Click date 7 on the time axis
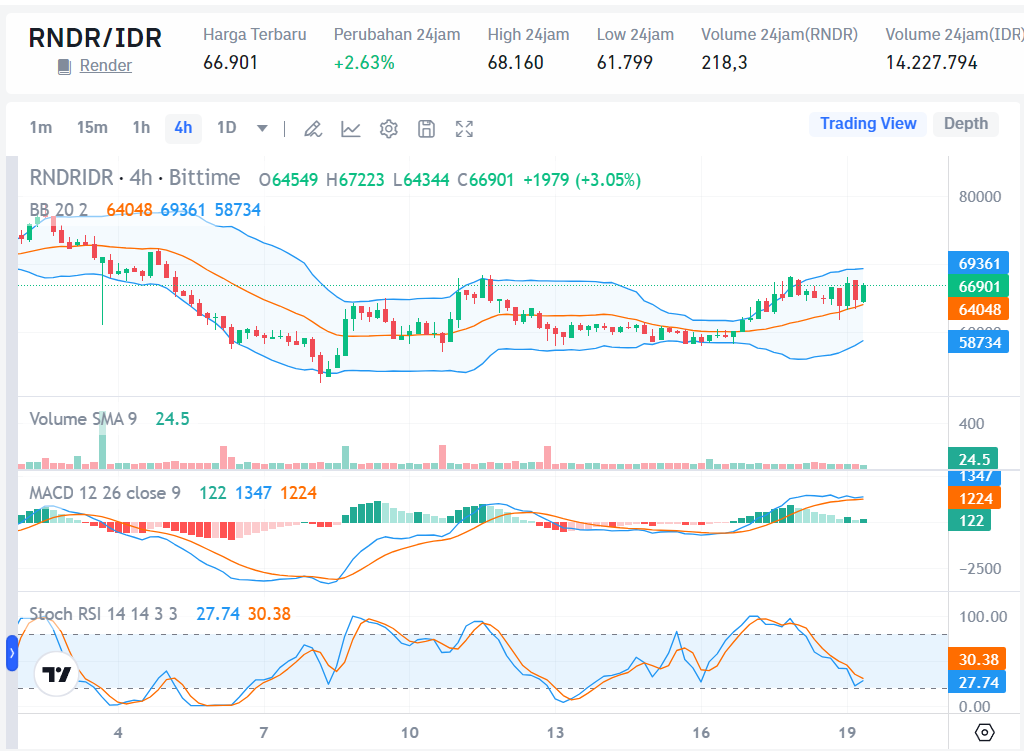Screen dimensions: 1024x751 pyautogui.click(x=263, y=733)
